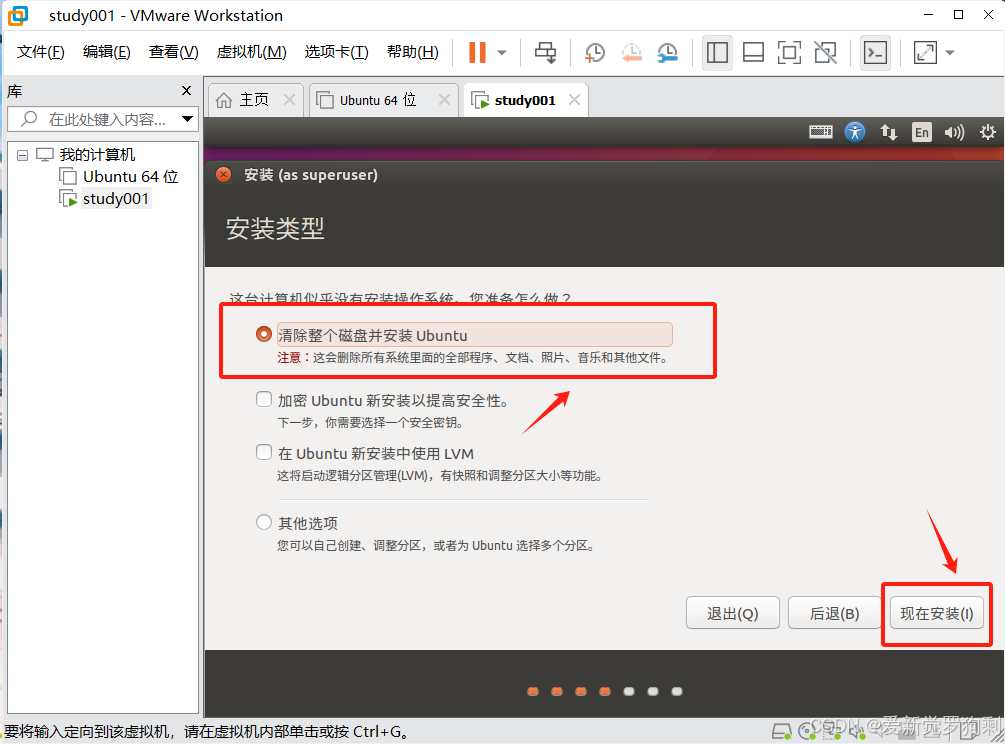Click the 退出(Q) button
Image resolution: width=1005 pixels, height=744 pixels.
tap(733, 613)
